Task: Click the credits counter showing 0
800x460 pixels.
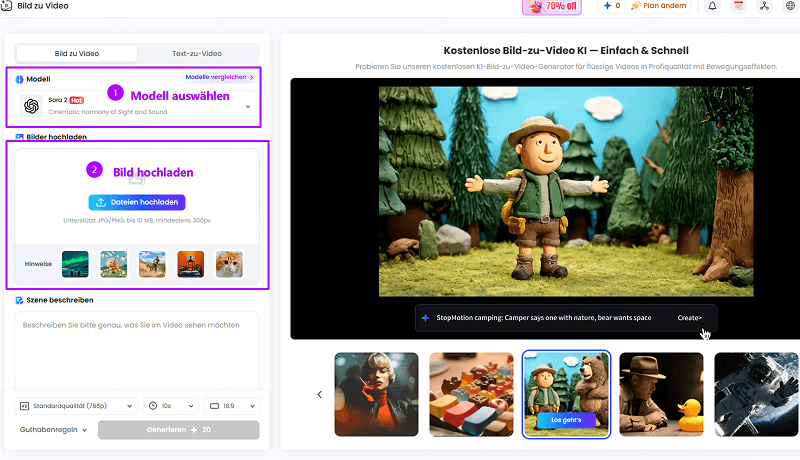Action: coord(612,6)
